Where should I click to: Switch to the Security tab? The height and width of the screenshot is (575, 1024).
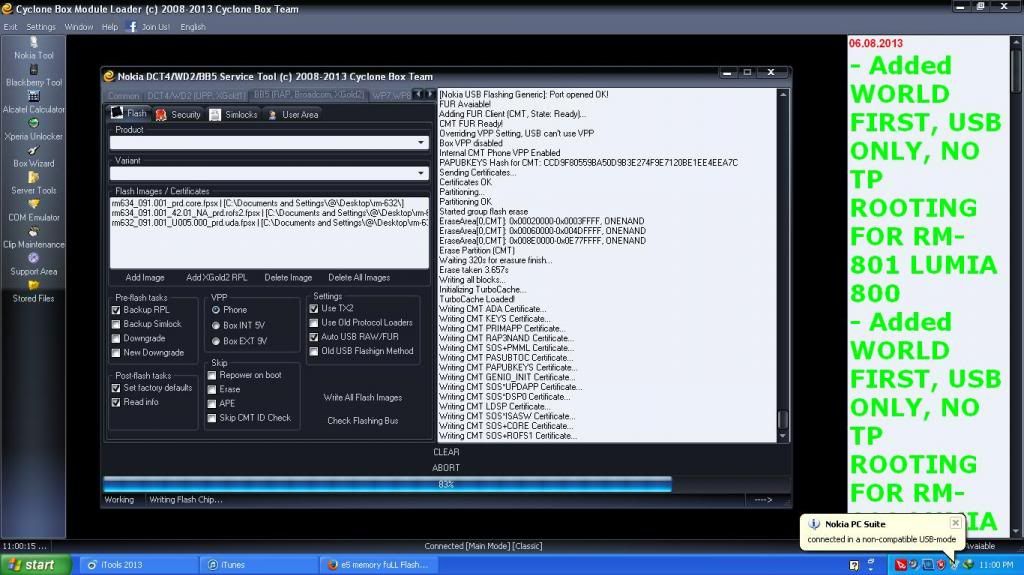179,115
